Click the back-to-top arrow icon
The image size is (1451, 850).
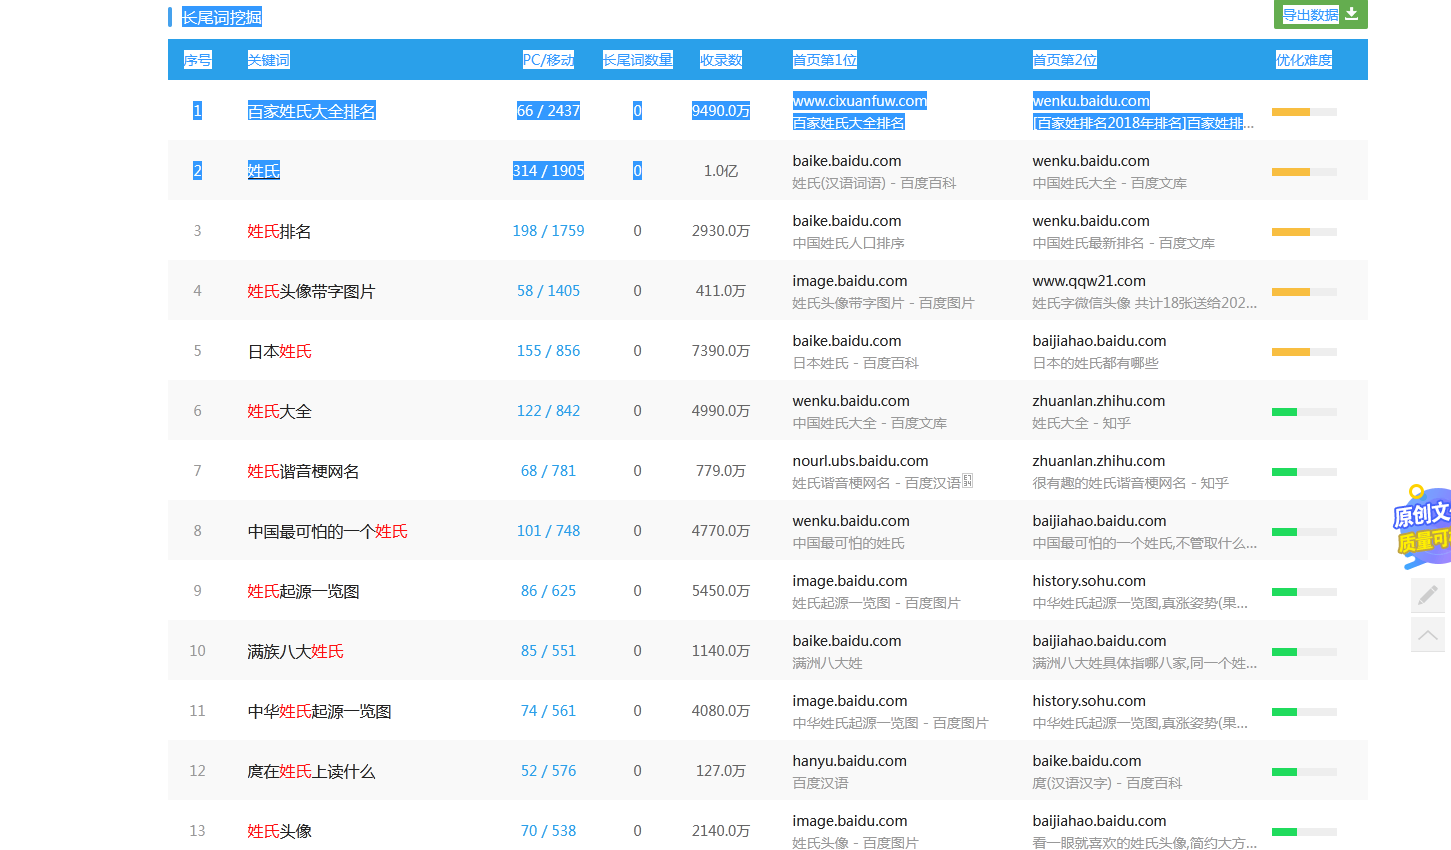point(1428,634)
